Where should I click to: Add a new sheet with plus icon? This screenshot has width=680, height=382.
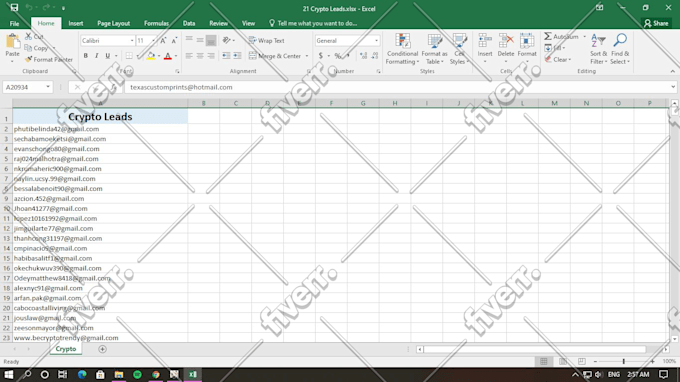click(x=102, y=349)
